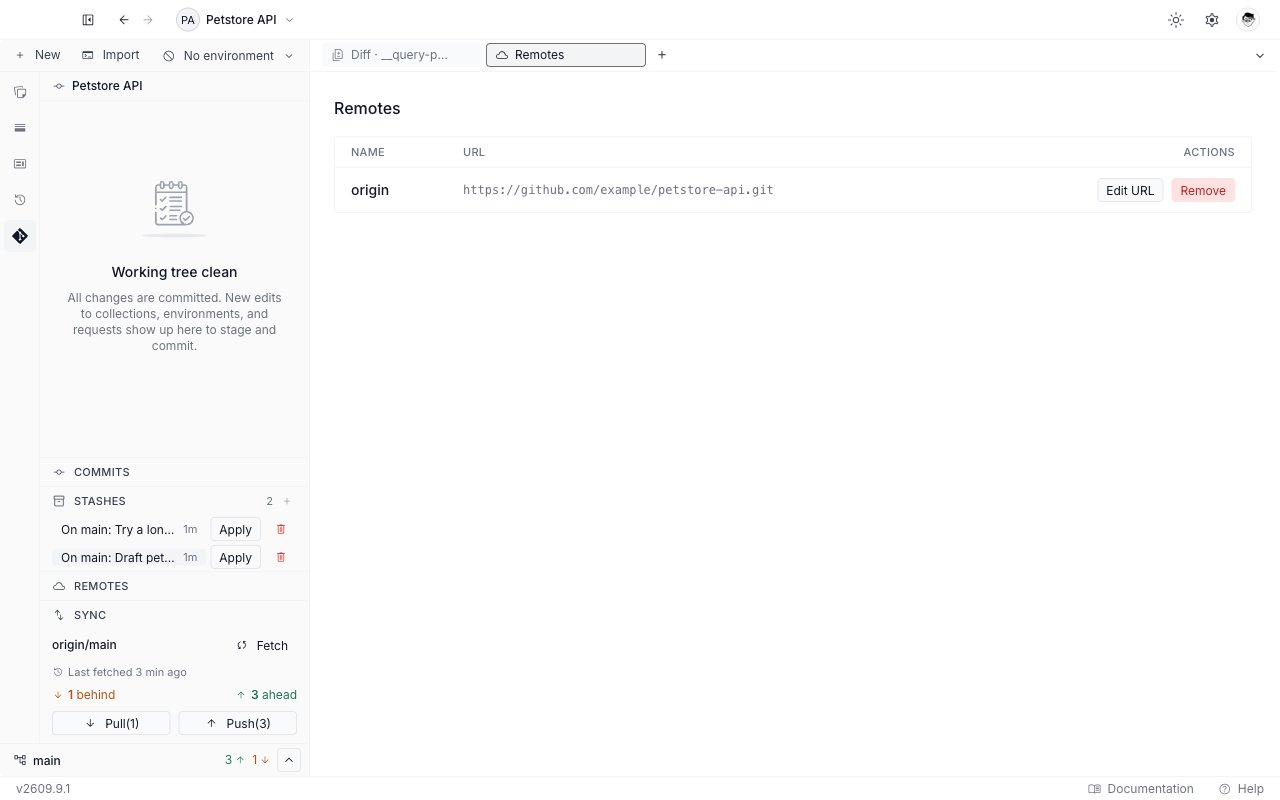Click the origin remote name
The image size is (1280, 800).
click(x=370, y=190)
